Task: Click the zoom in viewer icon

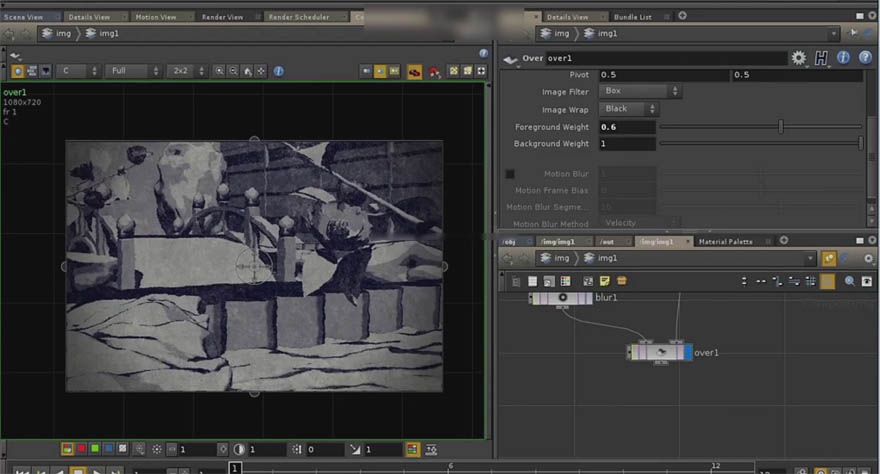Action: 219,71
